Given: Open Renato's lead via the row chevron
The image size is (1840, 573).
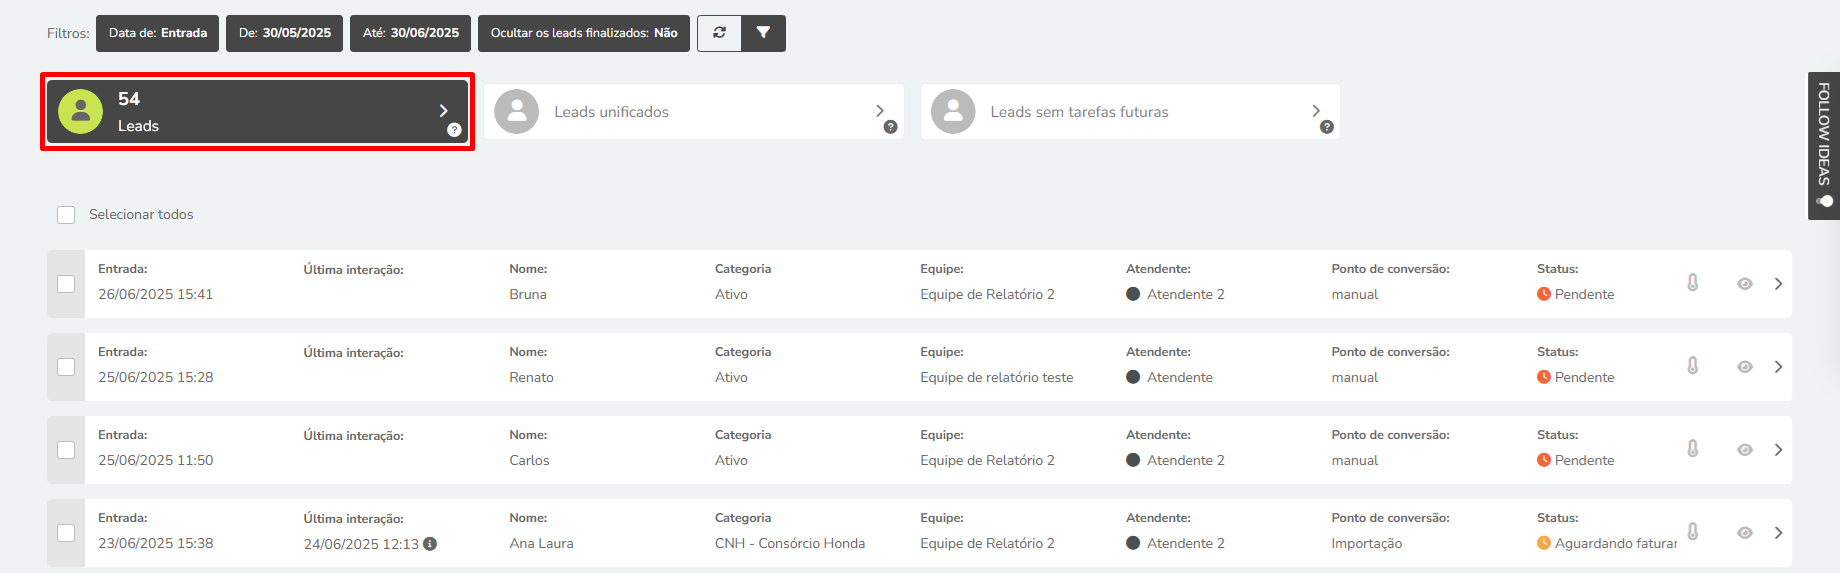Looking at the screenshot, I should pos(1778,367).
